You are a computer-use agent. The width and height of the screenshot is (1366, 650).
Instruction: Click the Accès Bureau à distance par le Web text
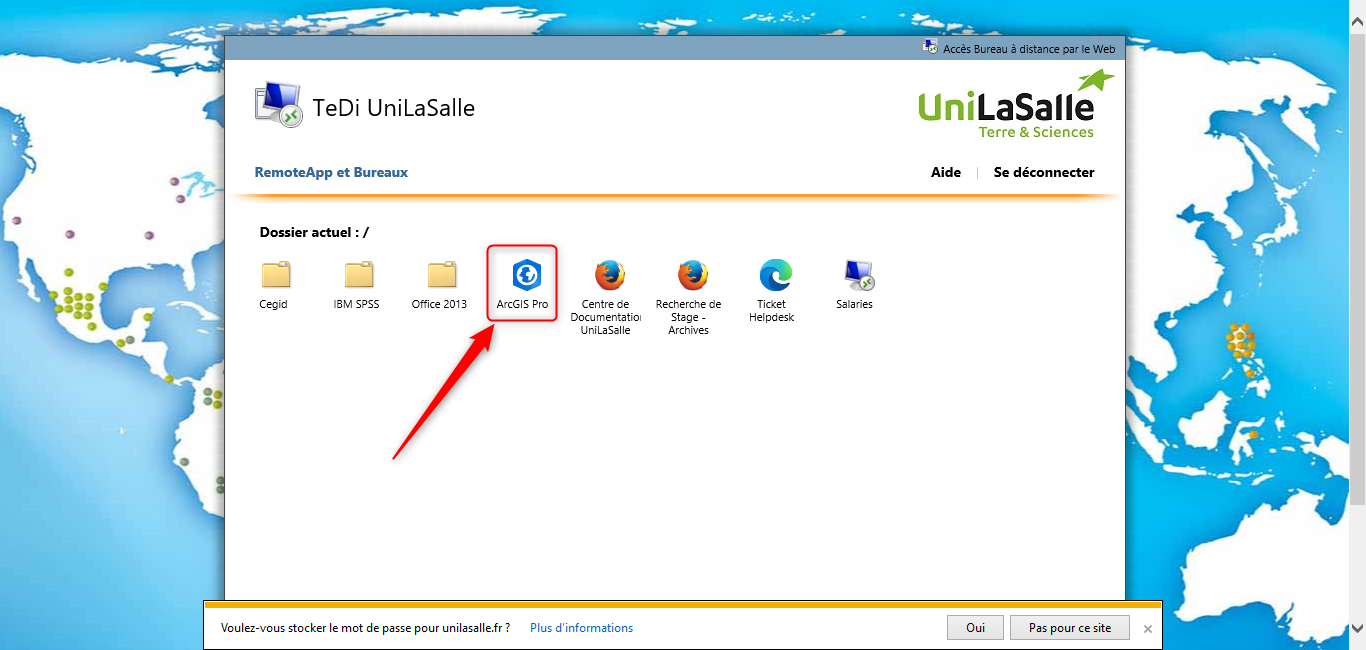click(x=1029, y=48)
